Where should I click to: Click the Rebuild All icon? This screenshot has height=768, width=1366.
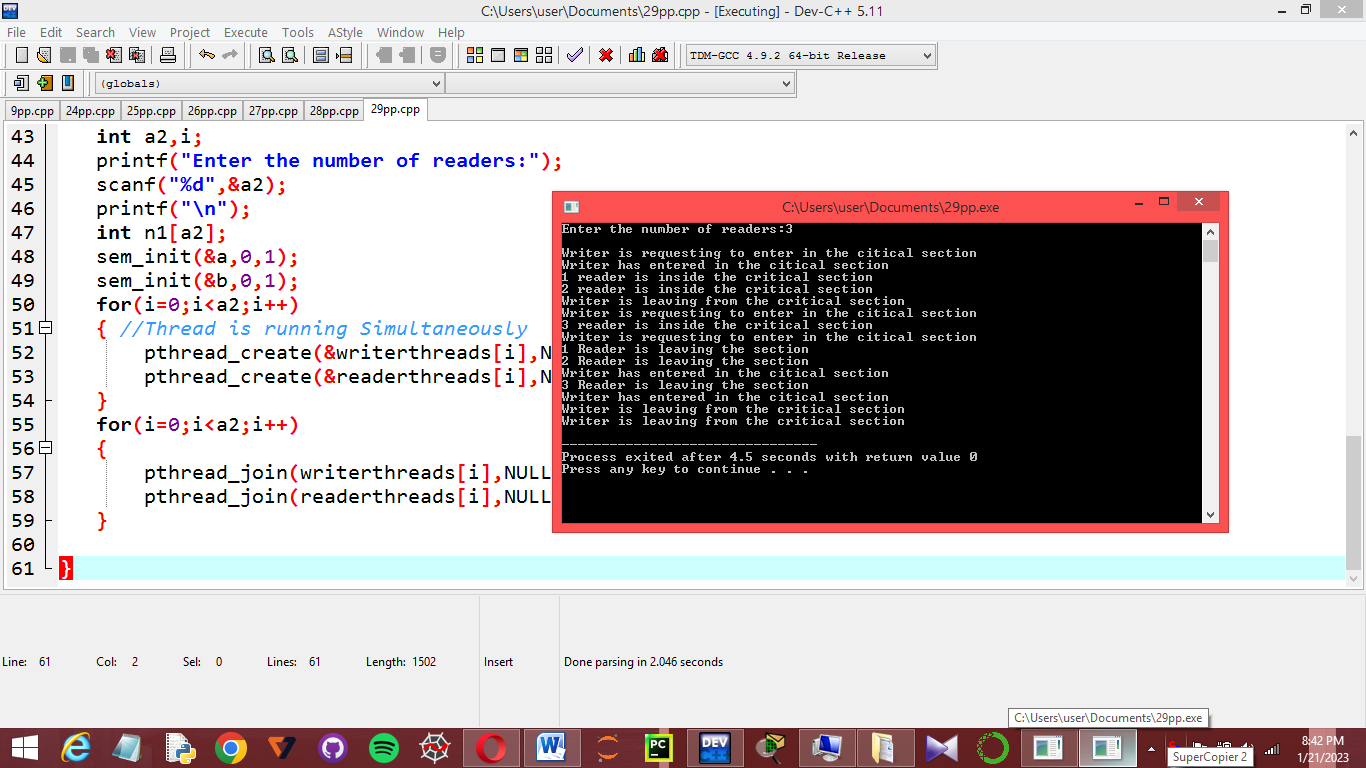[x=544, y=55]
